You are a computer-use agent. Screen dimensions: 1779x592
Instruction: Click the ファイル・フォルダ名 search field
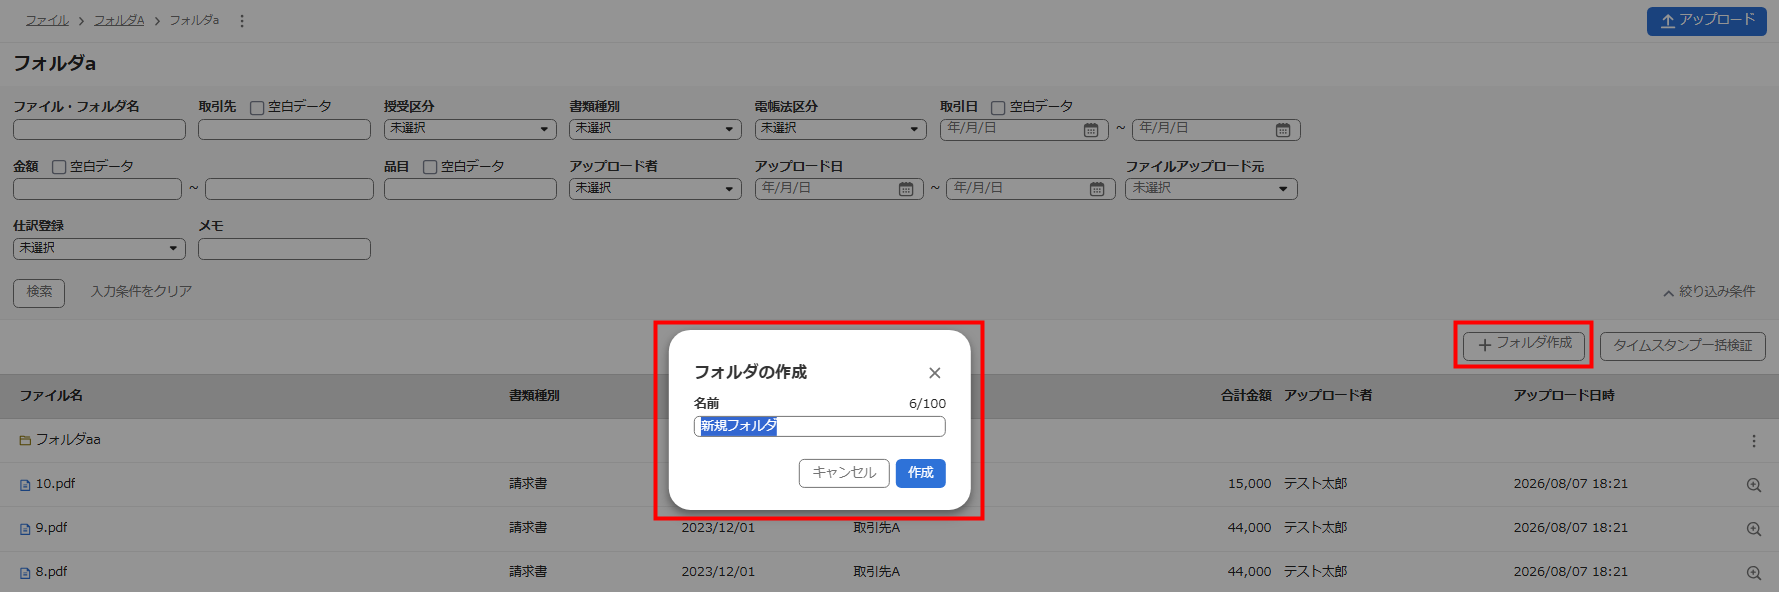coord(99,129)
